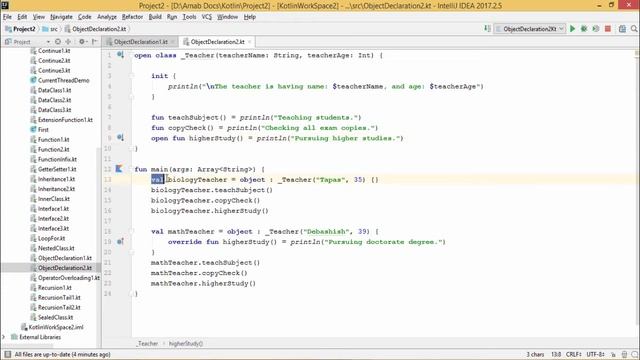
Task: Click run gutter icon beside fun main
Action: 119,169
